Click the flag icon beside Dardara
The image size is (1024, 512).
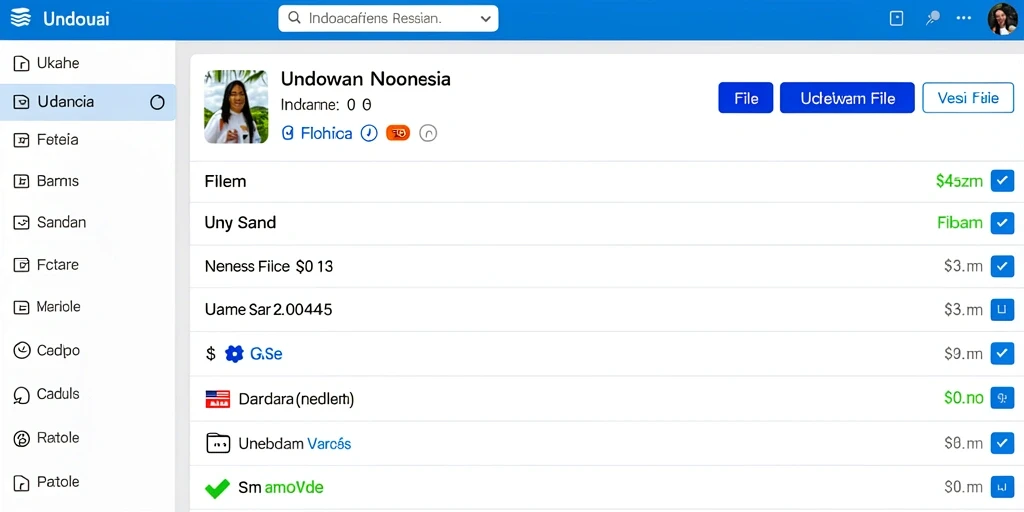[217, 399]
